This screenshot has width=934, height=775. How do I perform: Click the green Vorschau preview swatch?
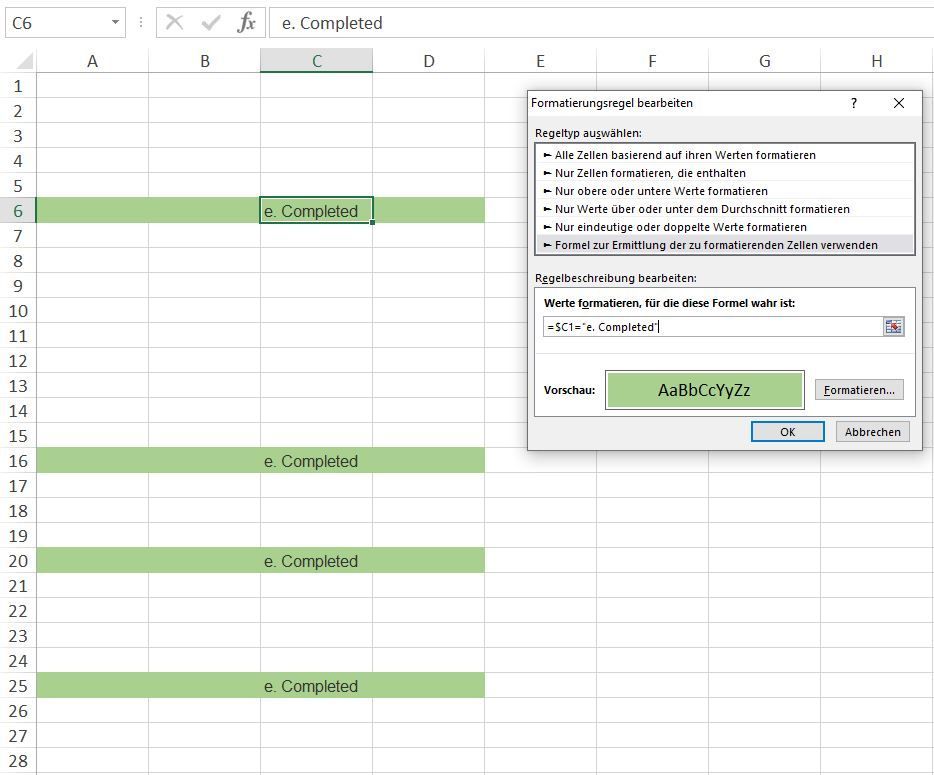pyautogui.click(x=705, y=390)
